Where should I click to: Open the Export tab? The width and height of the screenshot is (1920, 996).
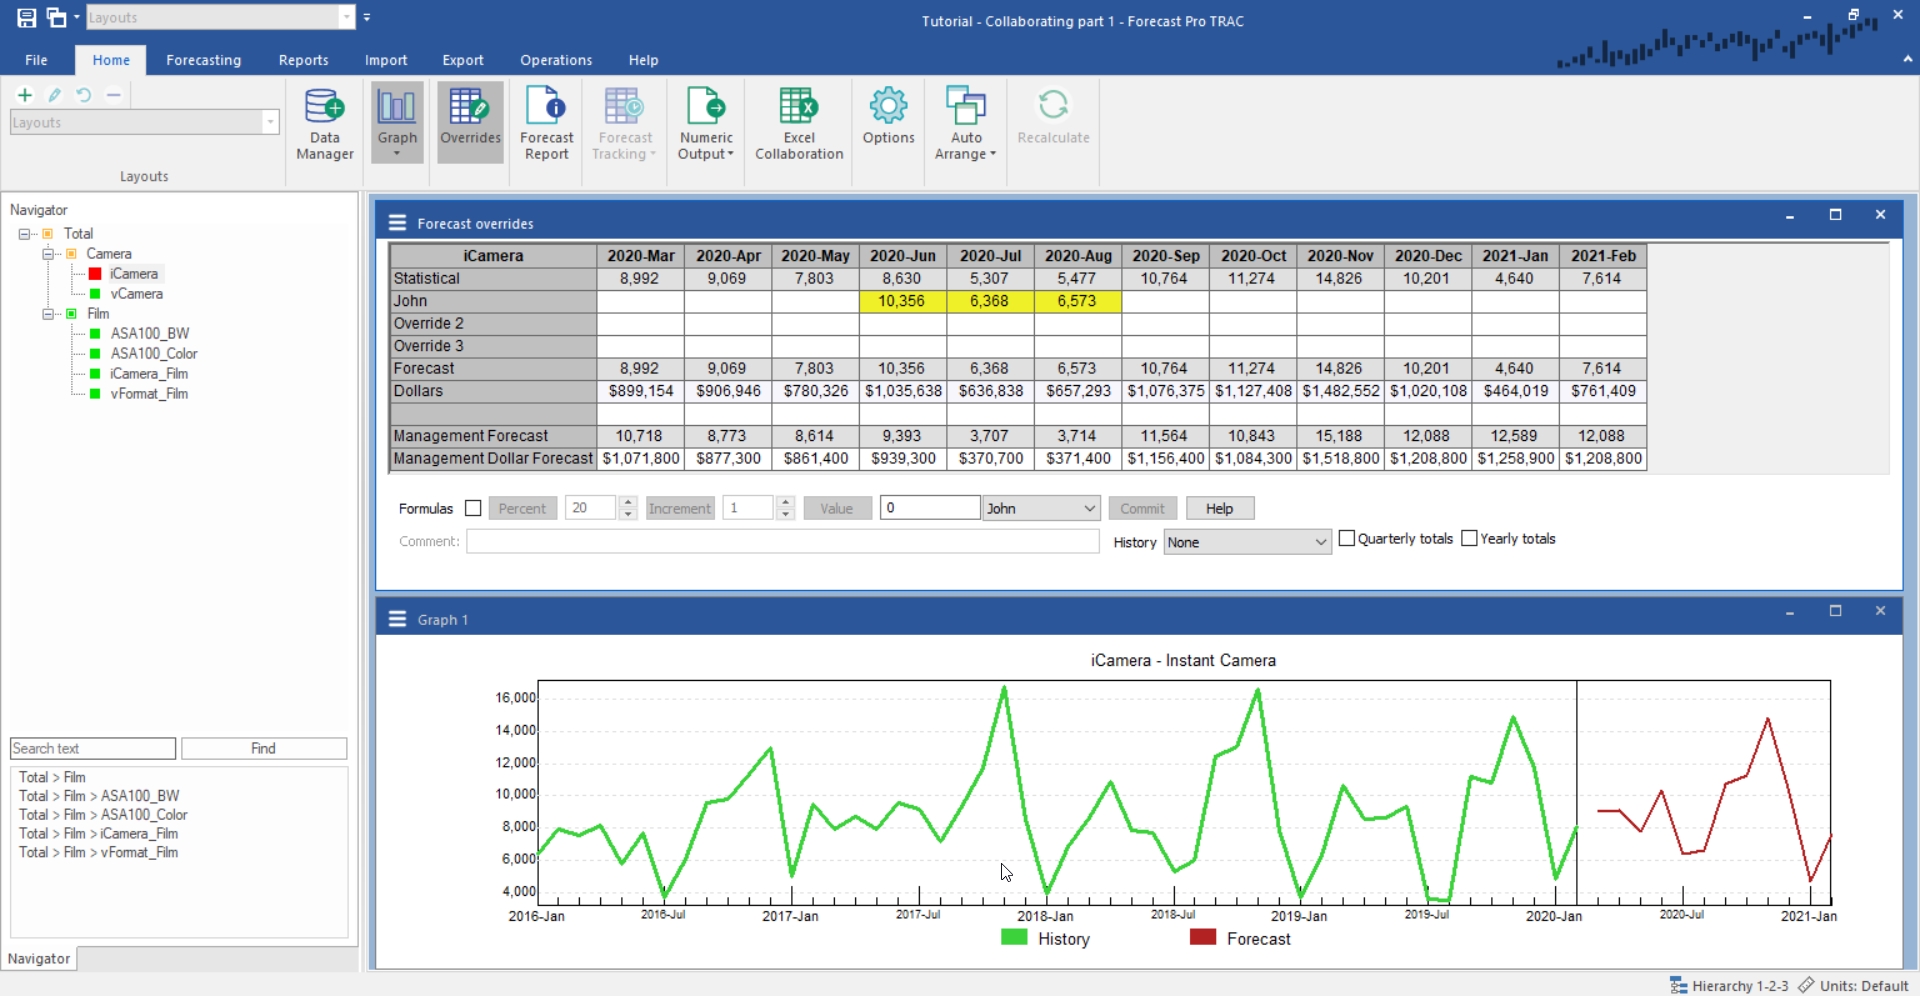[x=463, y=60]
